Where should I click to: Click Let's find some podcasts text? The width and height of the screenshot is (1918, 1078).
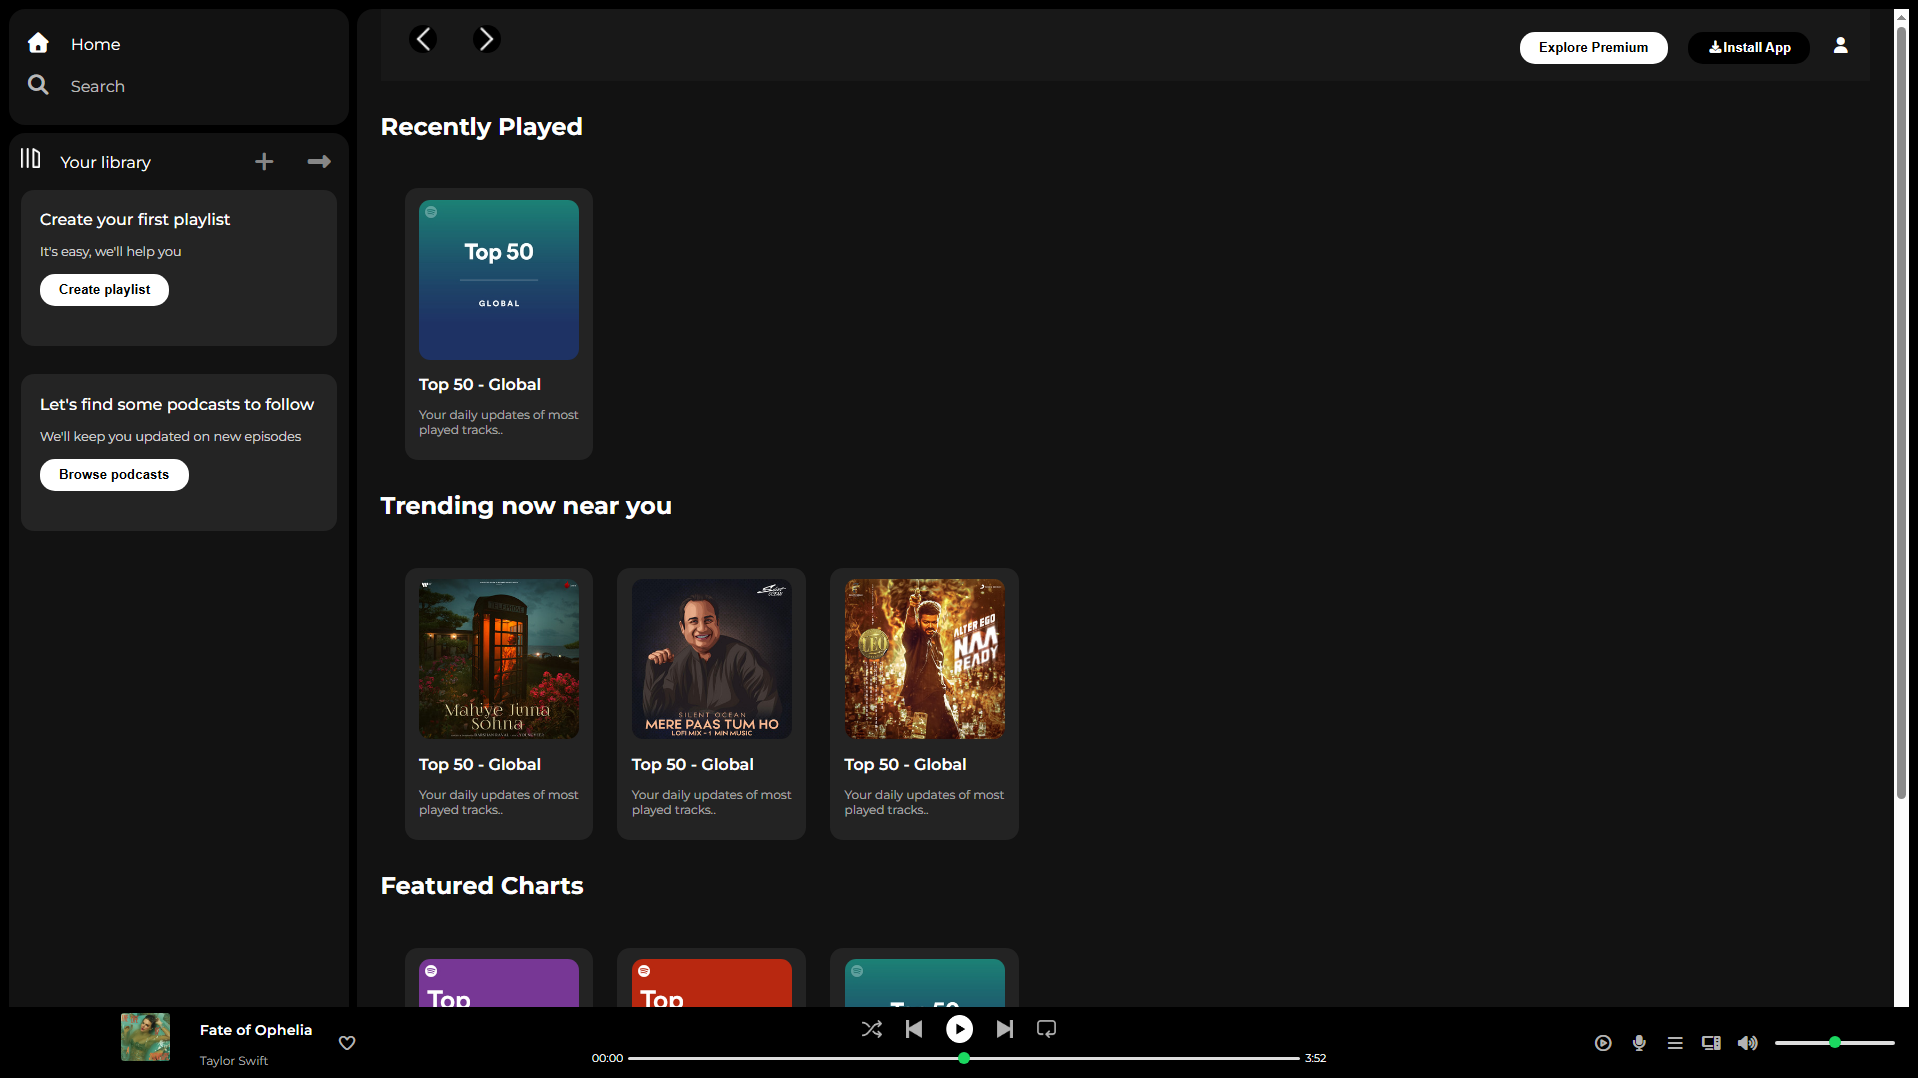[x=177, y=404]
